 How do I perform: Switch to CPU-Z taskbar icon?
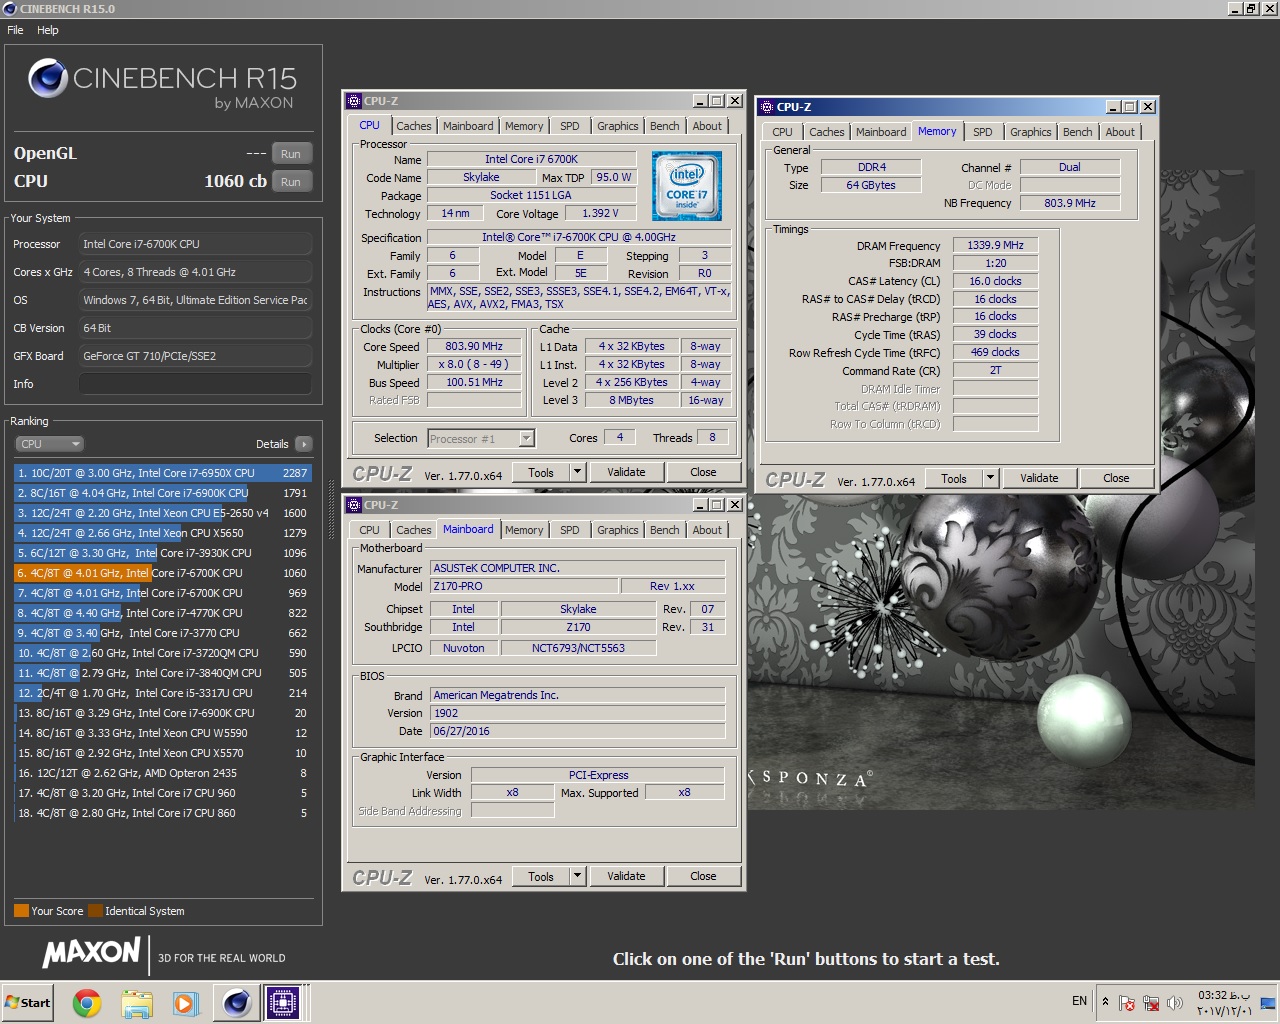(x=284, y=1002)
